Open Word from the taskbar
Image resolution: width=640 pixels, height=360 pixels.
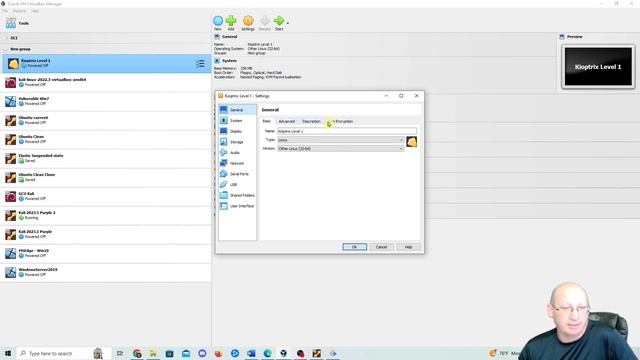(251, 353)
